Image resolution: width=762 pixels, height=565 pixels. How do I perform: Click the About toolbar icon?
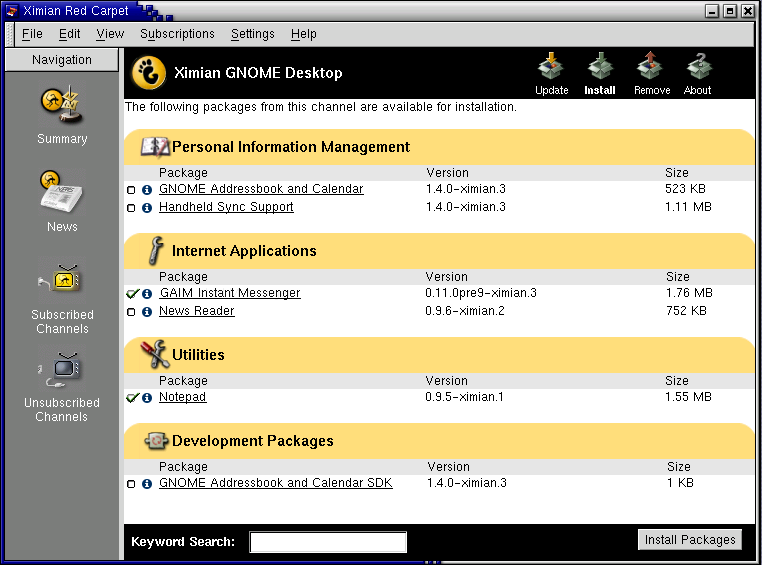[x=699, y=66]
